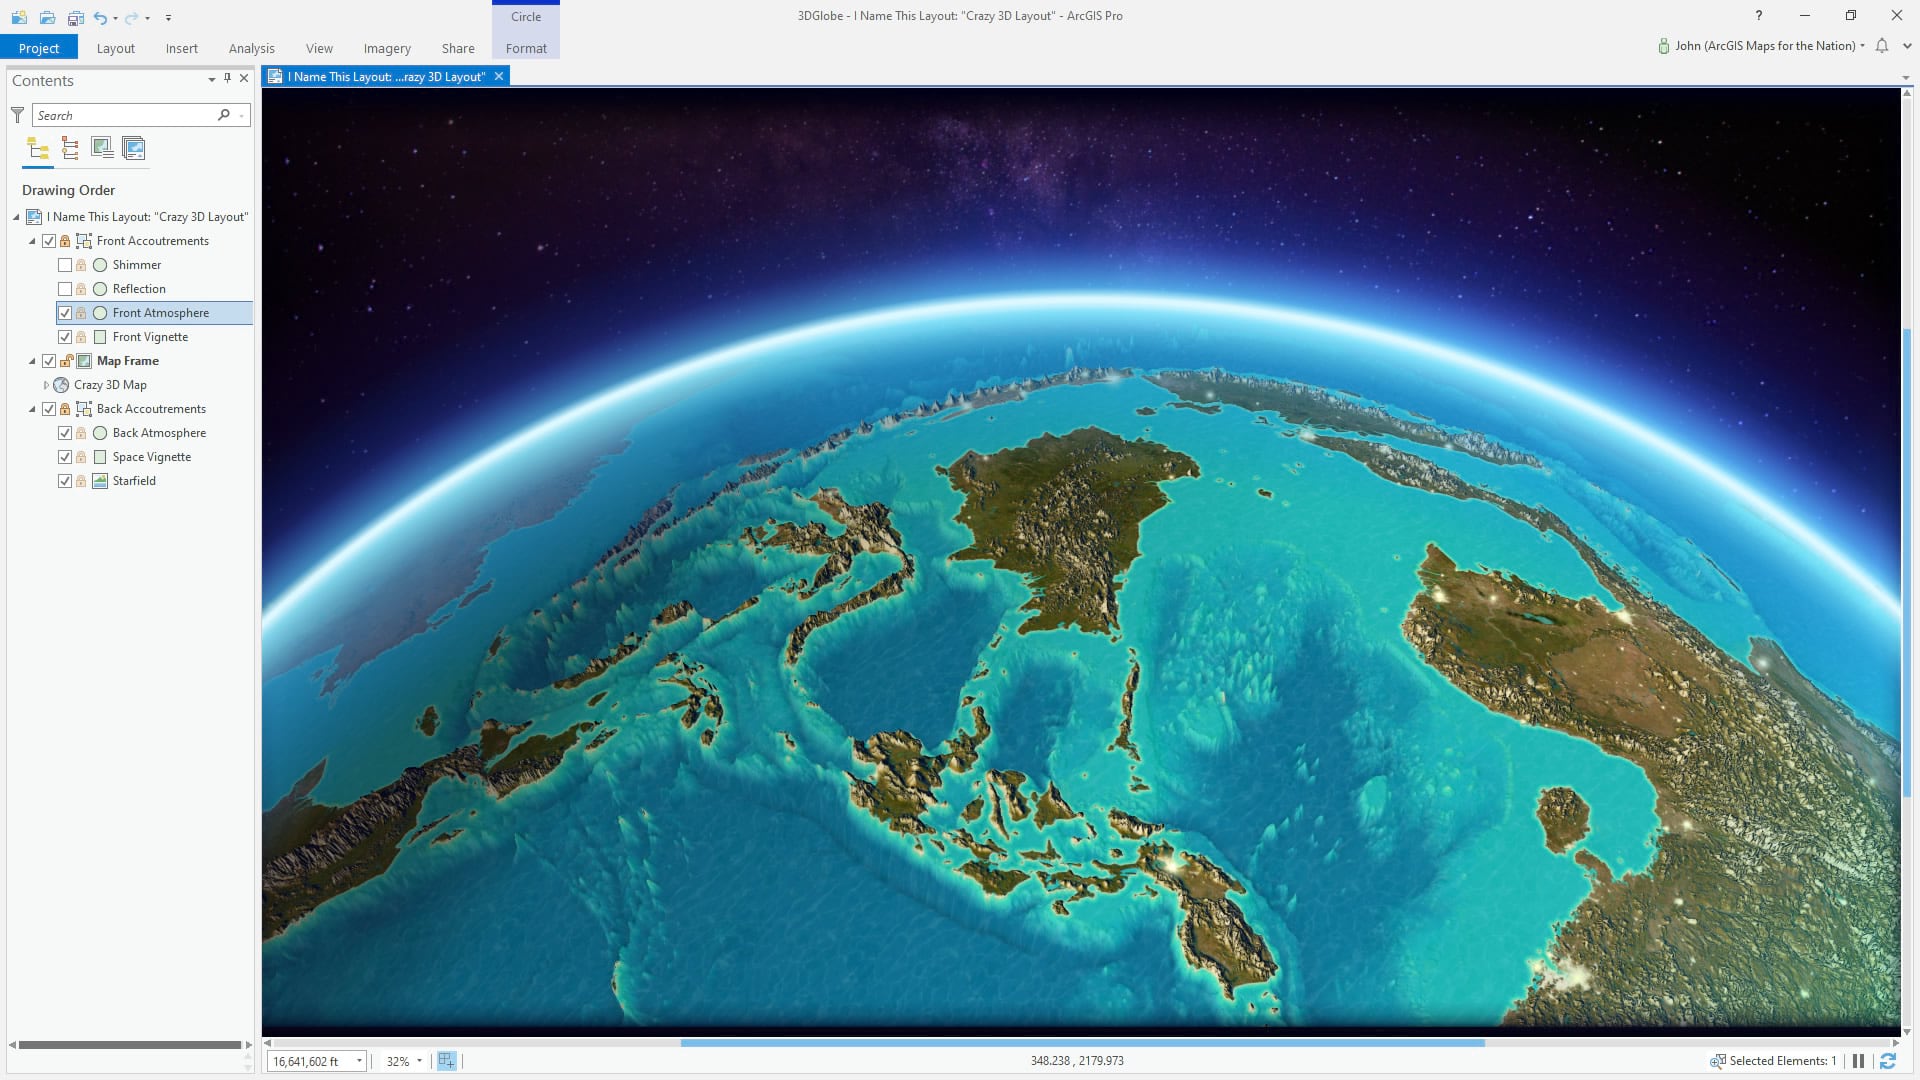
Task: Click the filter funnel icon in Contents
Action: (17, 115)
